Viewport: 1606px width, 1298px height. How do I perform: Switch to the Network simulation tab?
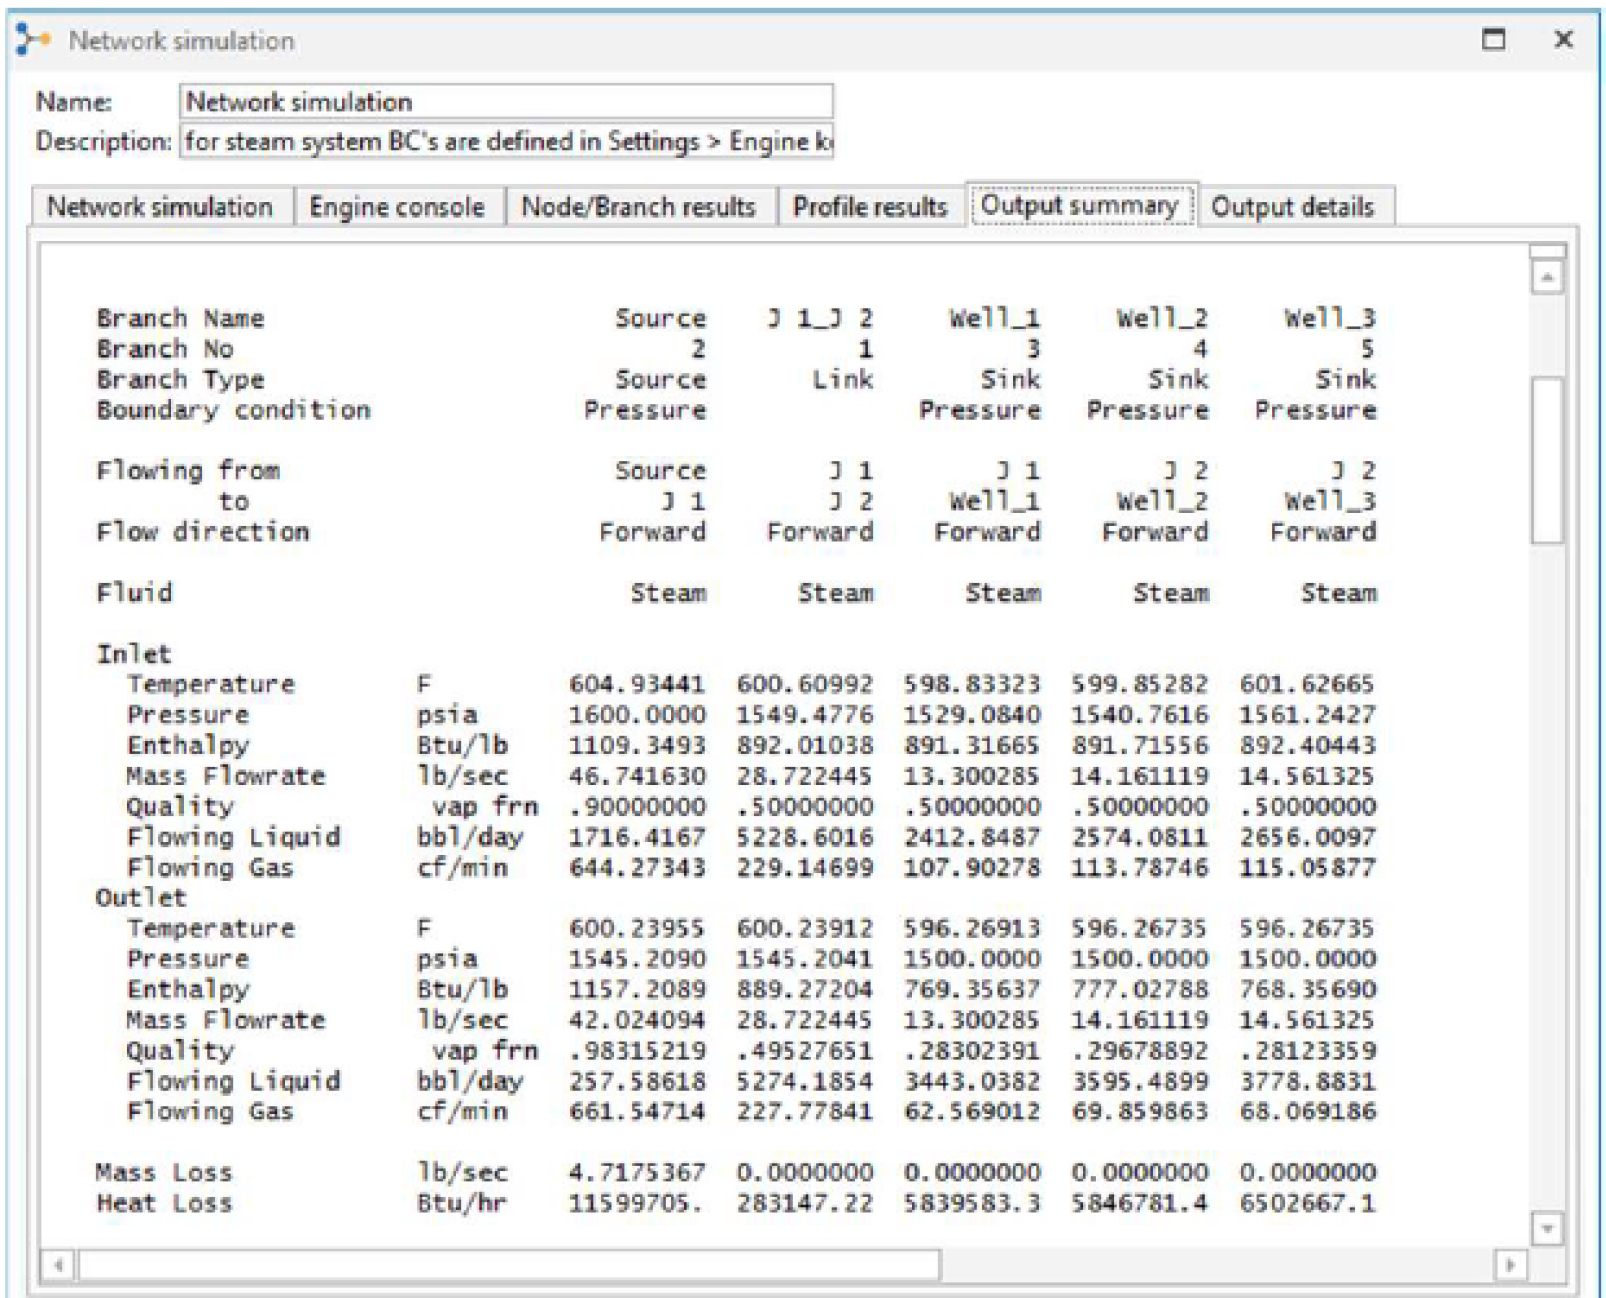point(160,207)
